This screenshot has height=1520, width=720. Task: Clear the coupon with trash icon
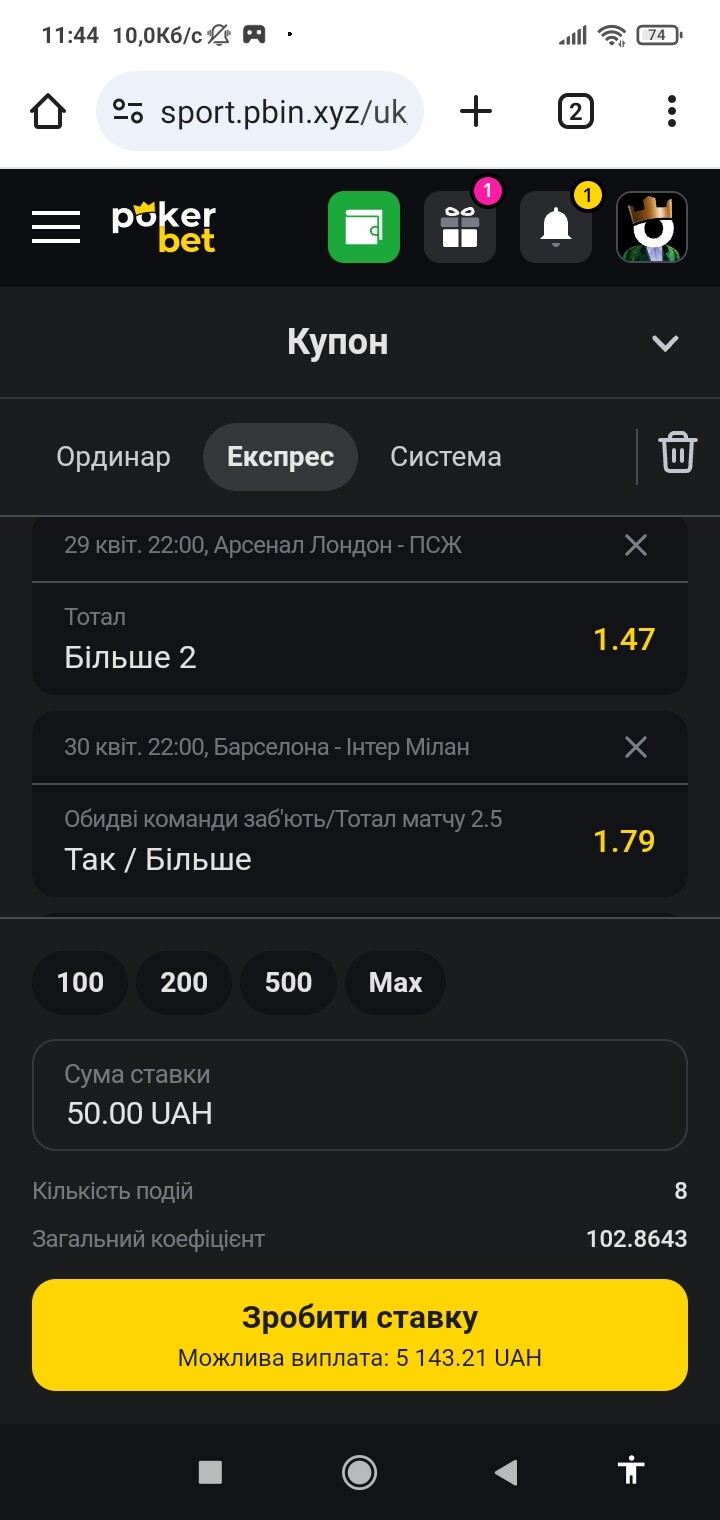tap(677, 453)
